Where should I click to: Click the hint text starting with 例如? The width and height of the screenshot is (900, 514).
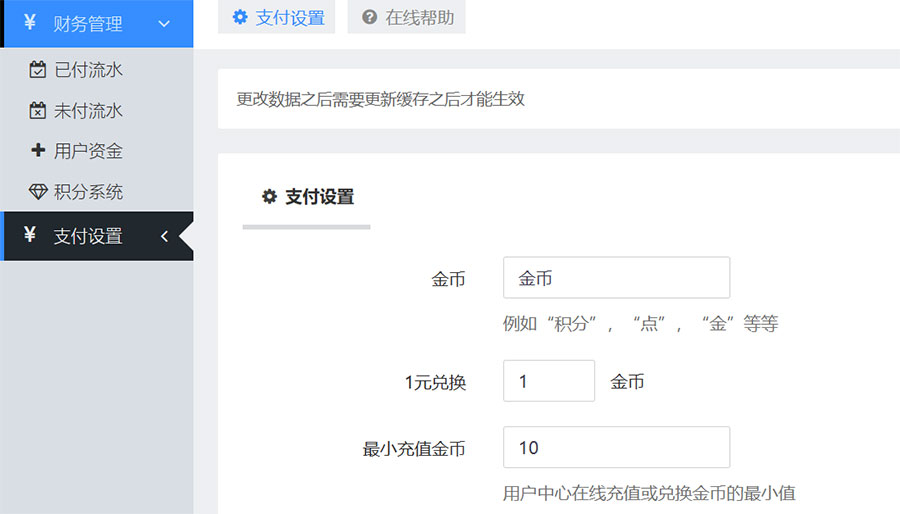(641, 324)
